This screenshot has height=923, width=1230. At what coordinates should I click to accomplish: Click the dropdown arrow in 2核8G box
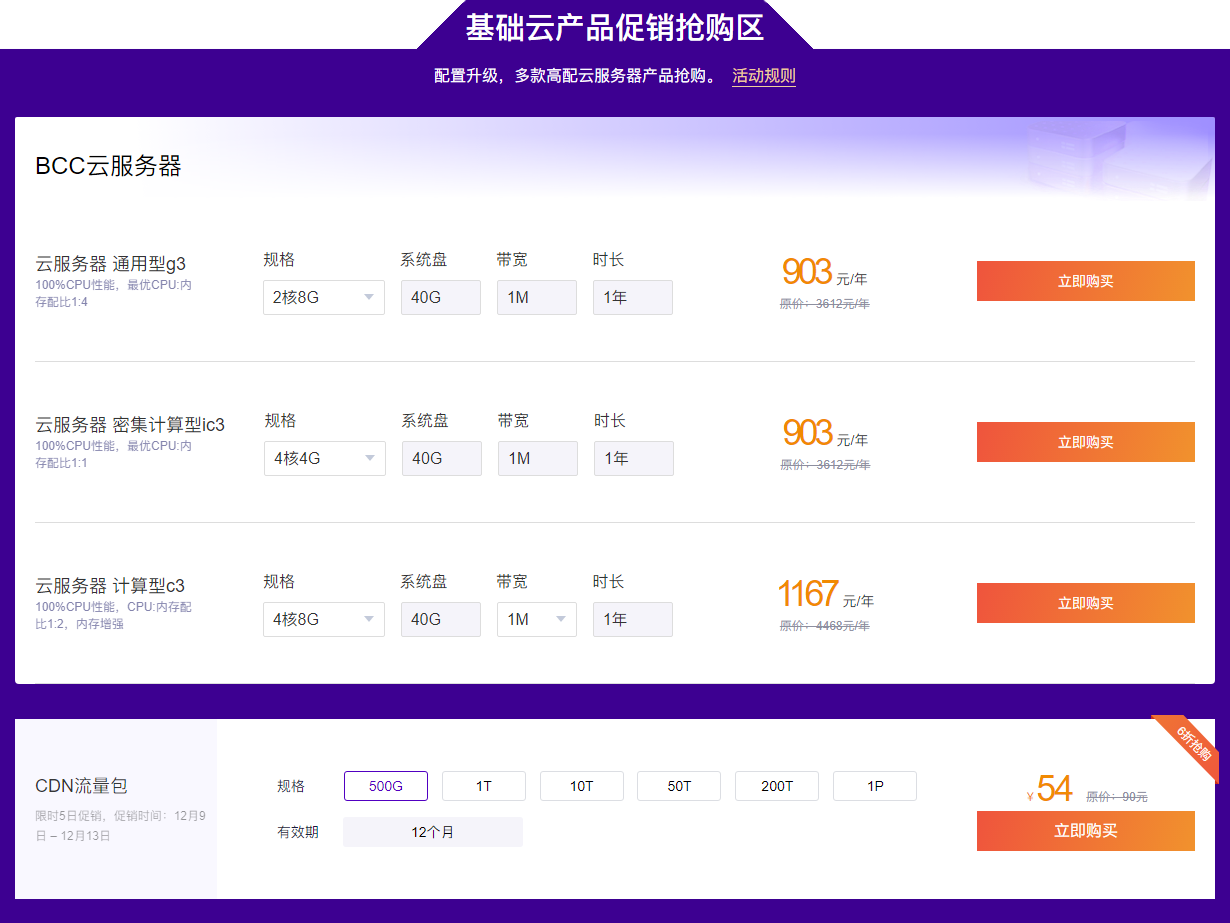pos(369,297)
